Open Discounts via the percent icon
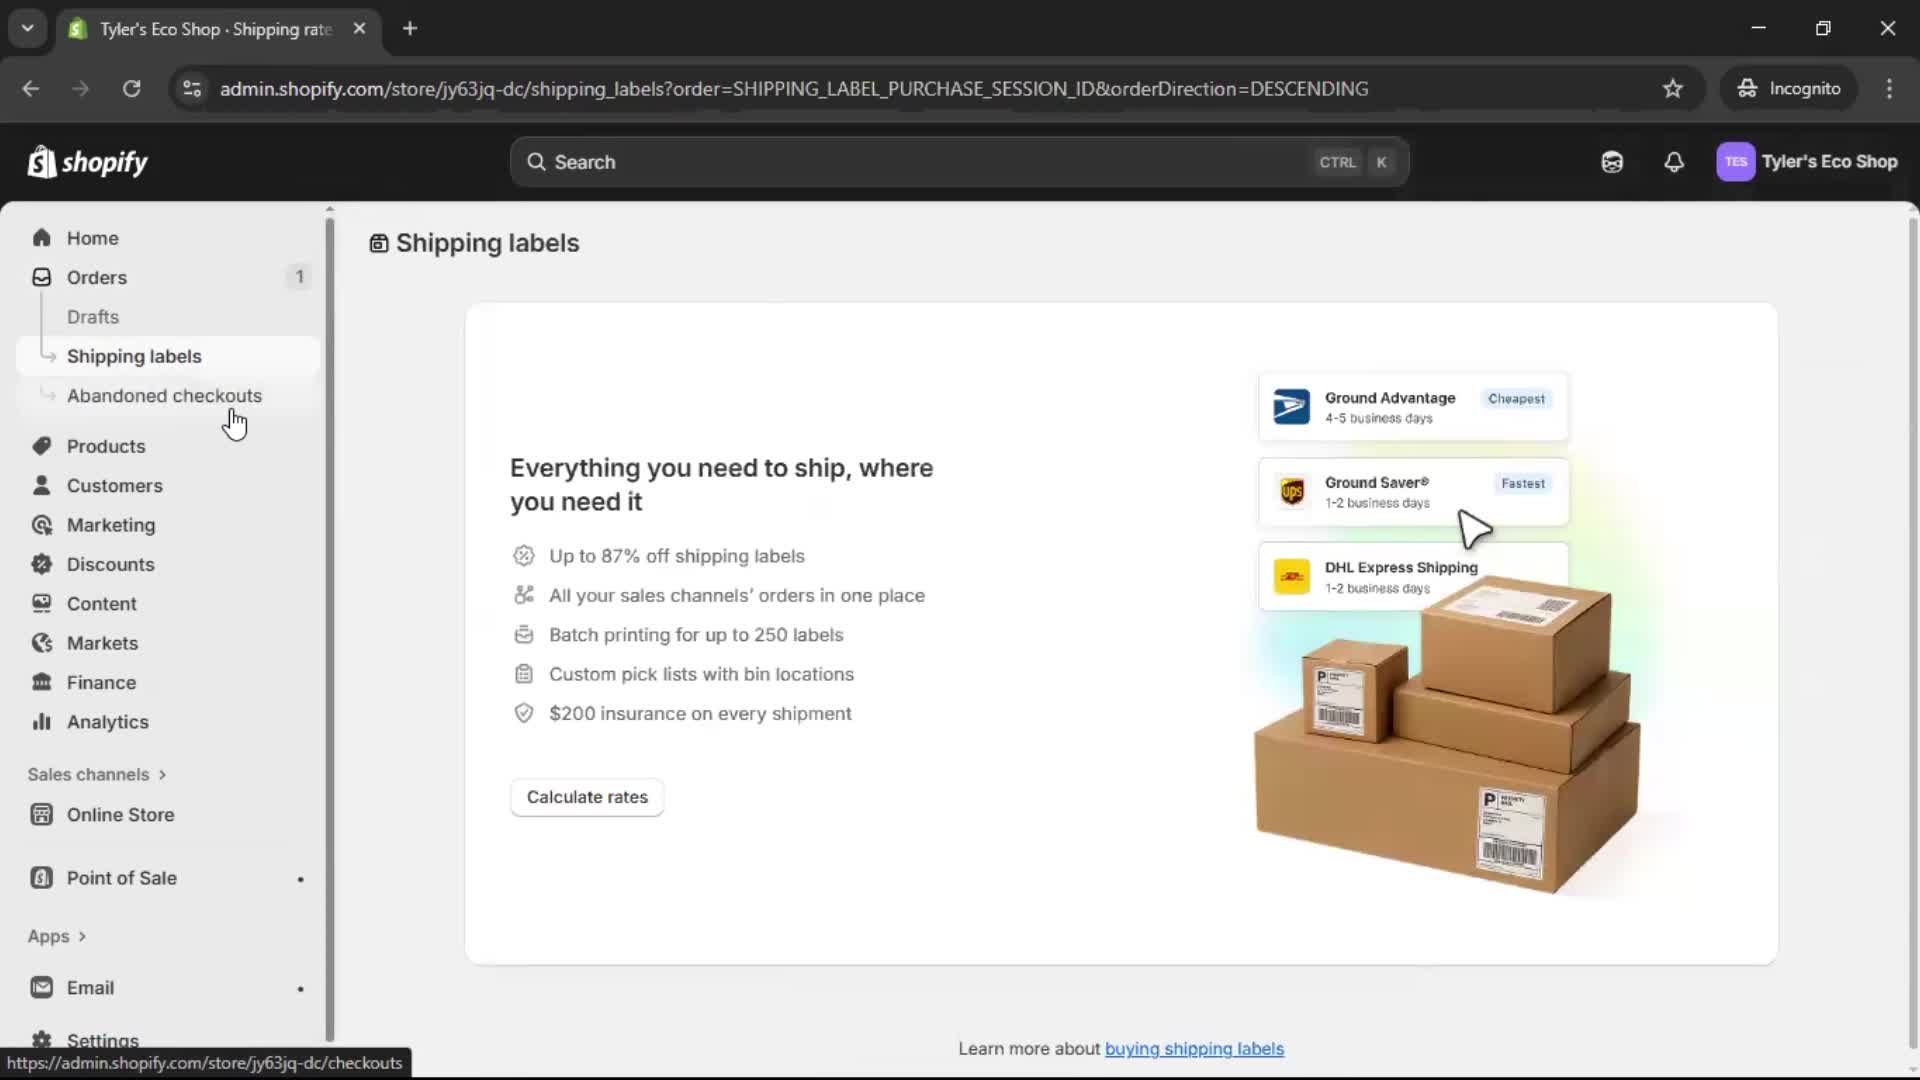 point(42,564)
